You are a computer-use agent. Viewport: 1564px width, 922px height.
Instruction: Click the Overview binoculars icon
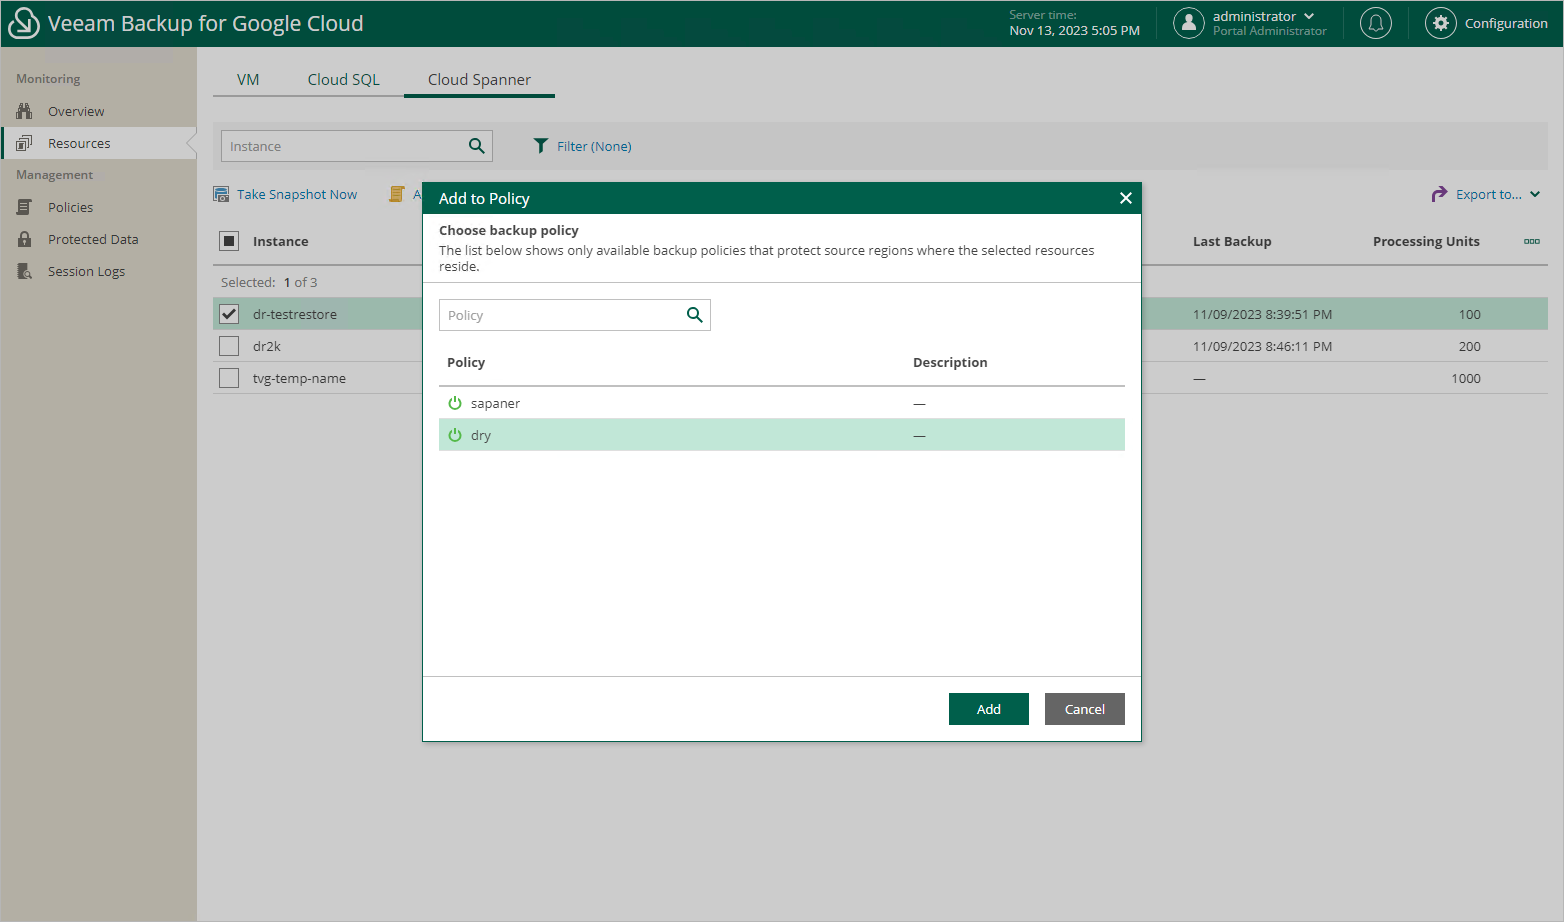tap(24, 111)
